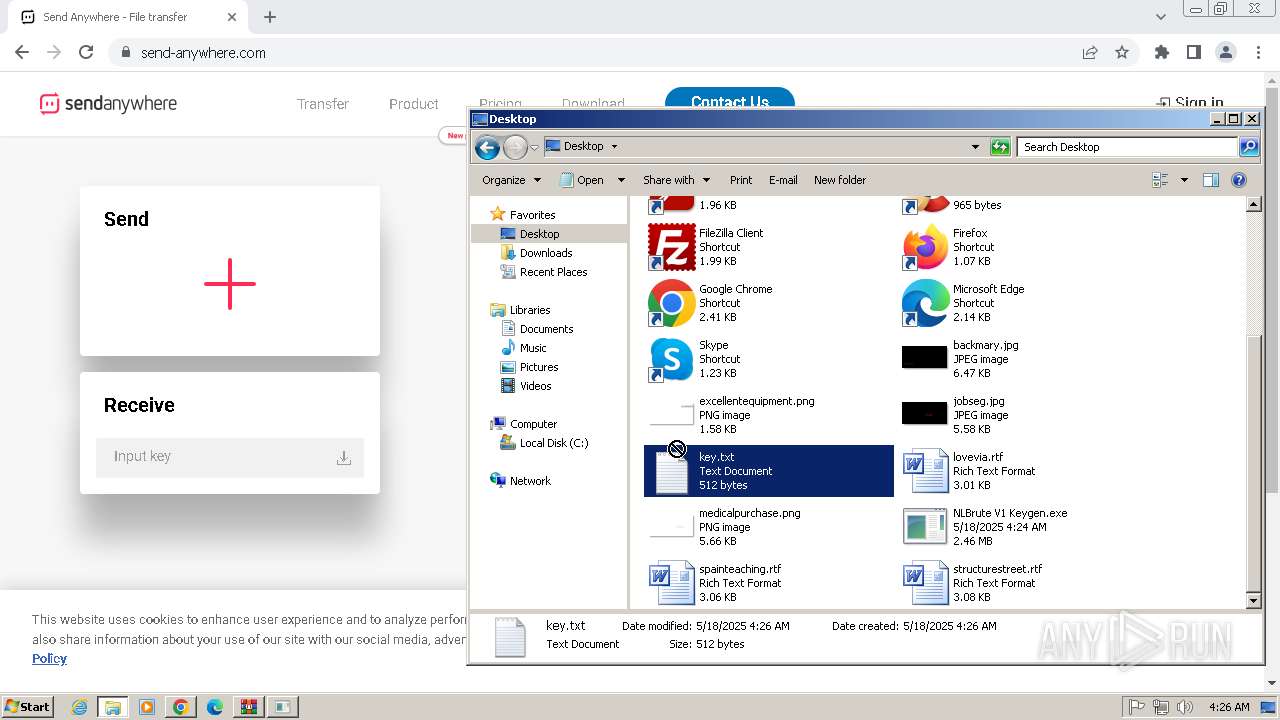Click the Chrome address bar URL
The image size is (1280, 720).
203,53
